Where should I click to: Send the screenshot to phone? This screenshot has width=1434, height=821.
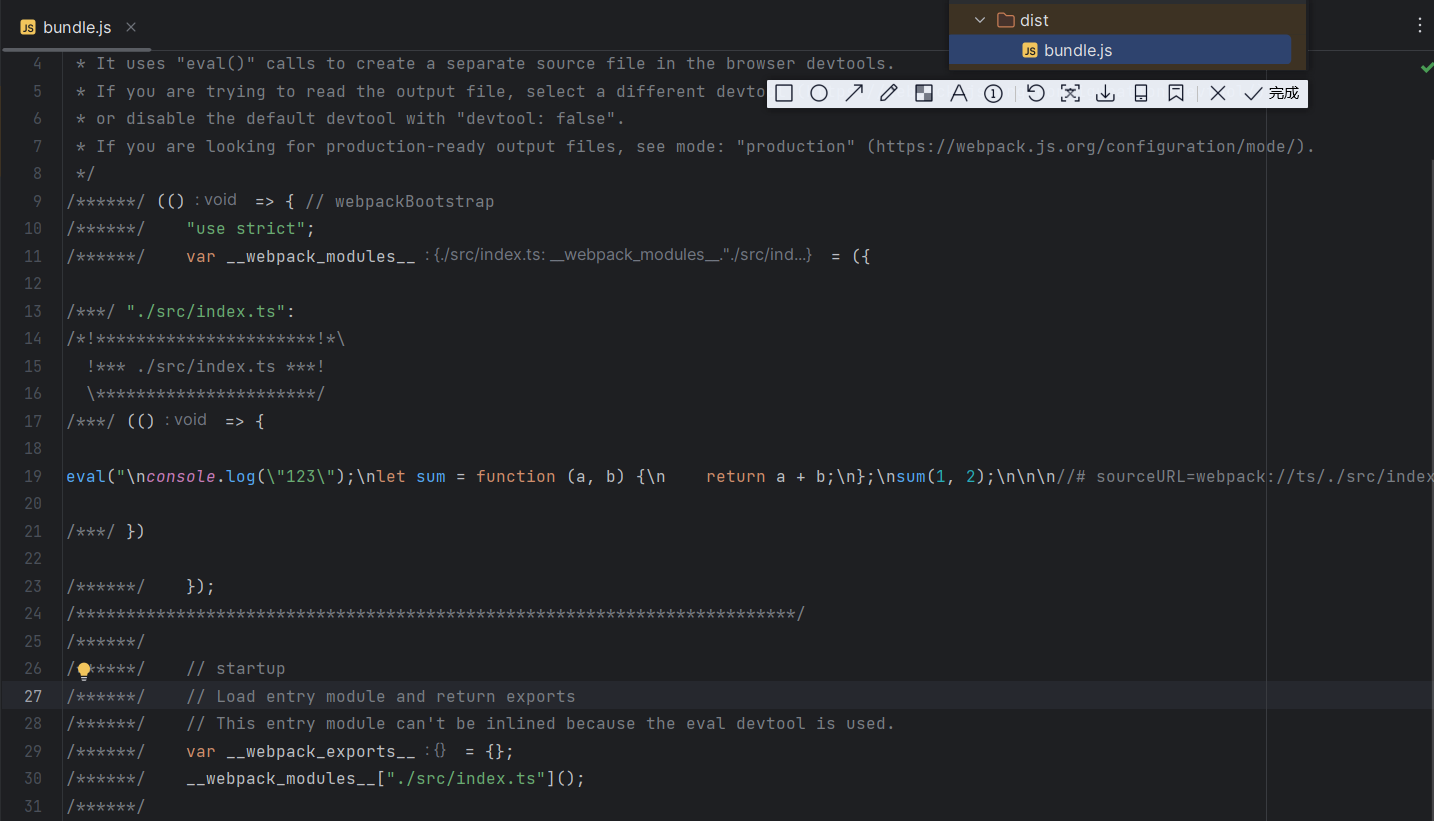coord(1141,93)
